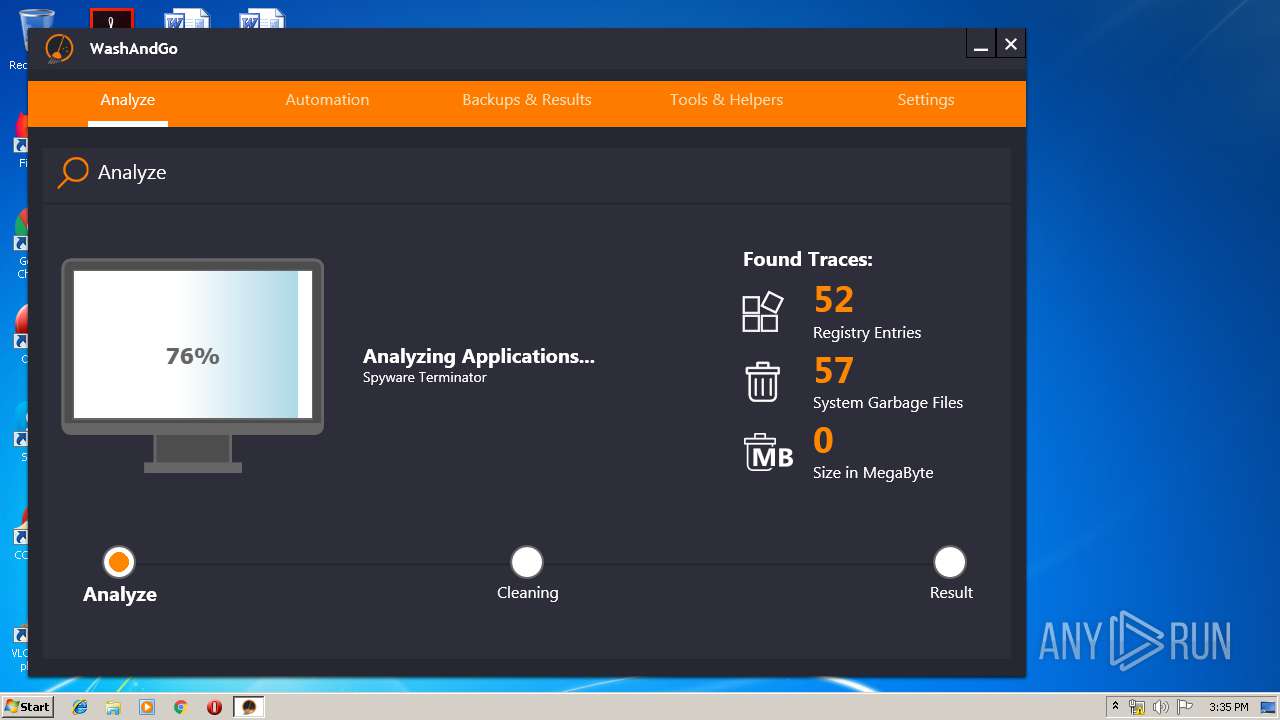
Task: Open Backups & Results tab
Action: click(527, 100)
